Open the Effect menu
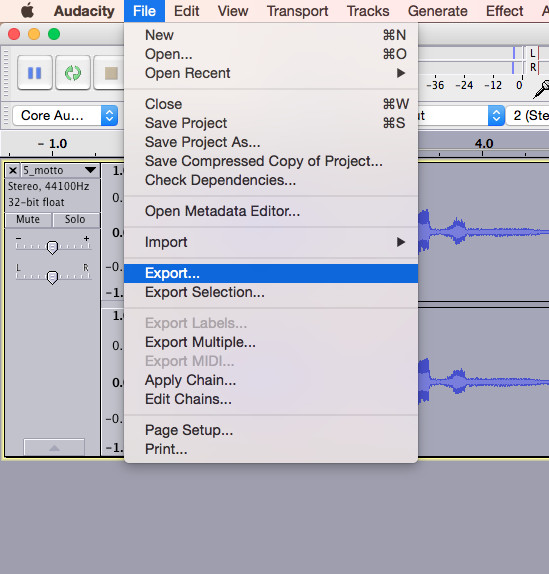Image resolution: width=549 pixels, height=574 pixels. point(505,11)
